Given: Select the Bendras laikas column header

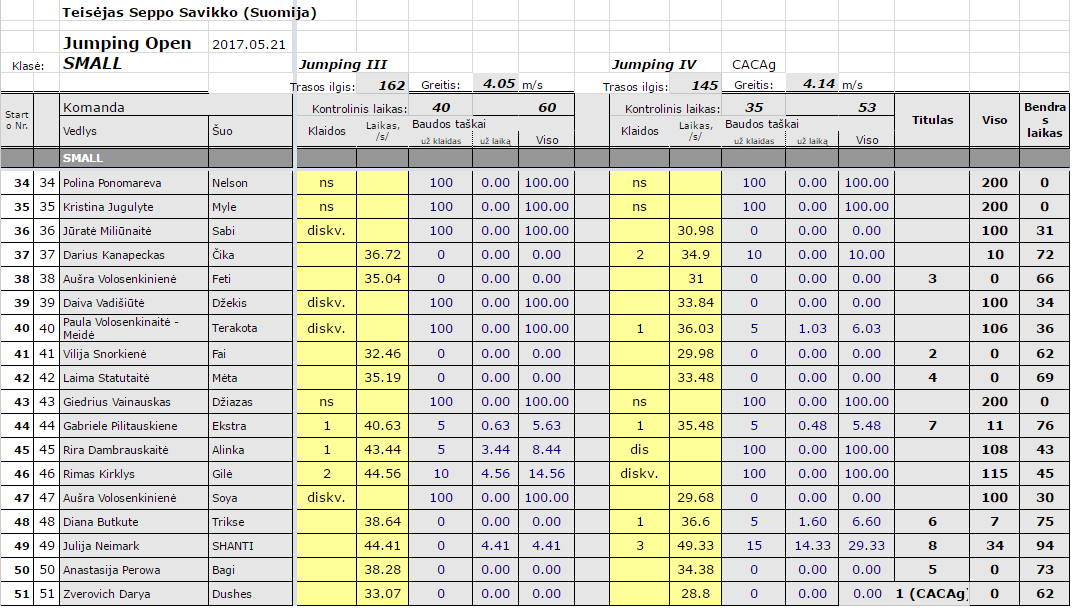Looking at the screenshot, I should tap(1043, 120).
